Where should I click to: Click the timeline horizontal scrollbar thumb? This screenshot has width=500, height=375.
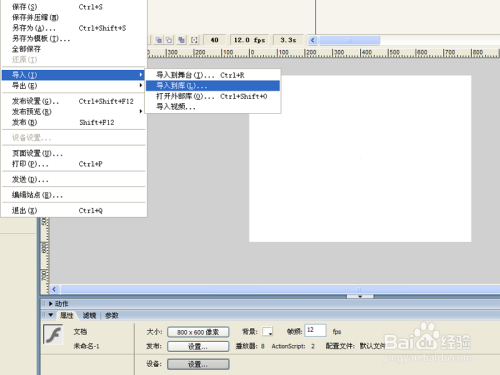(349, 40)
